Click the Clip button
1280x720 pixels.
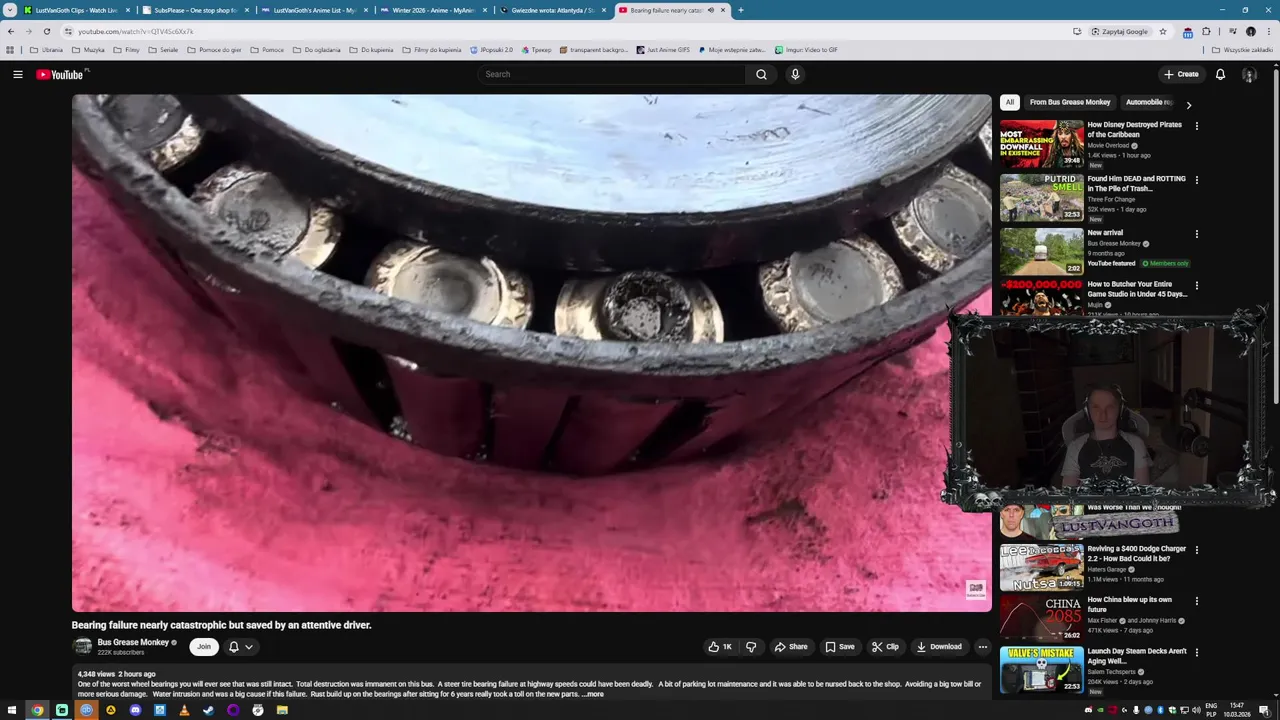point(885,647)
